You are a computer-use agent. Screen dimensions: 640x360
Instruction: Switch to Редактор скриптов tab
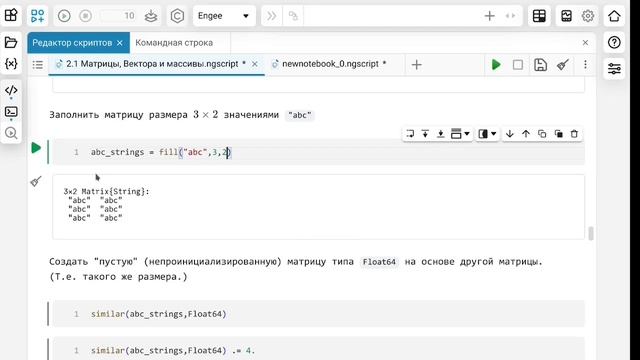72,43
